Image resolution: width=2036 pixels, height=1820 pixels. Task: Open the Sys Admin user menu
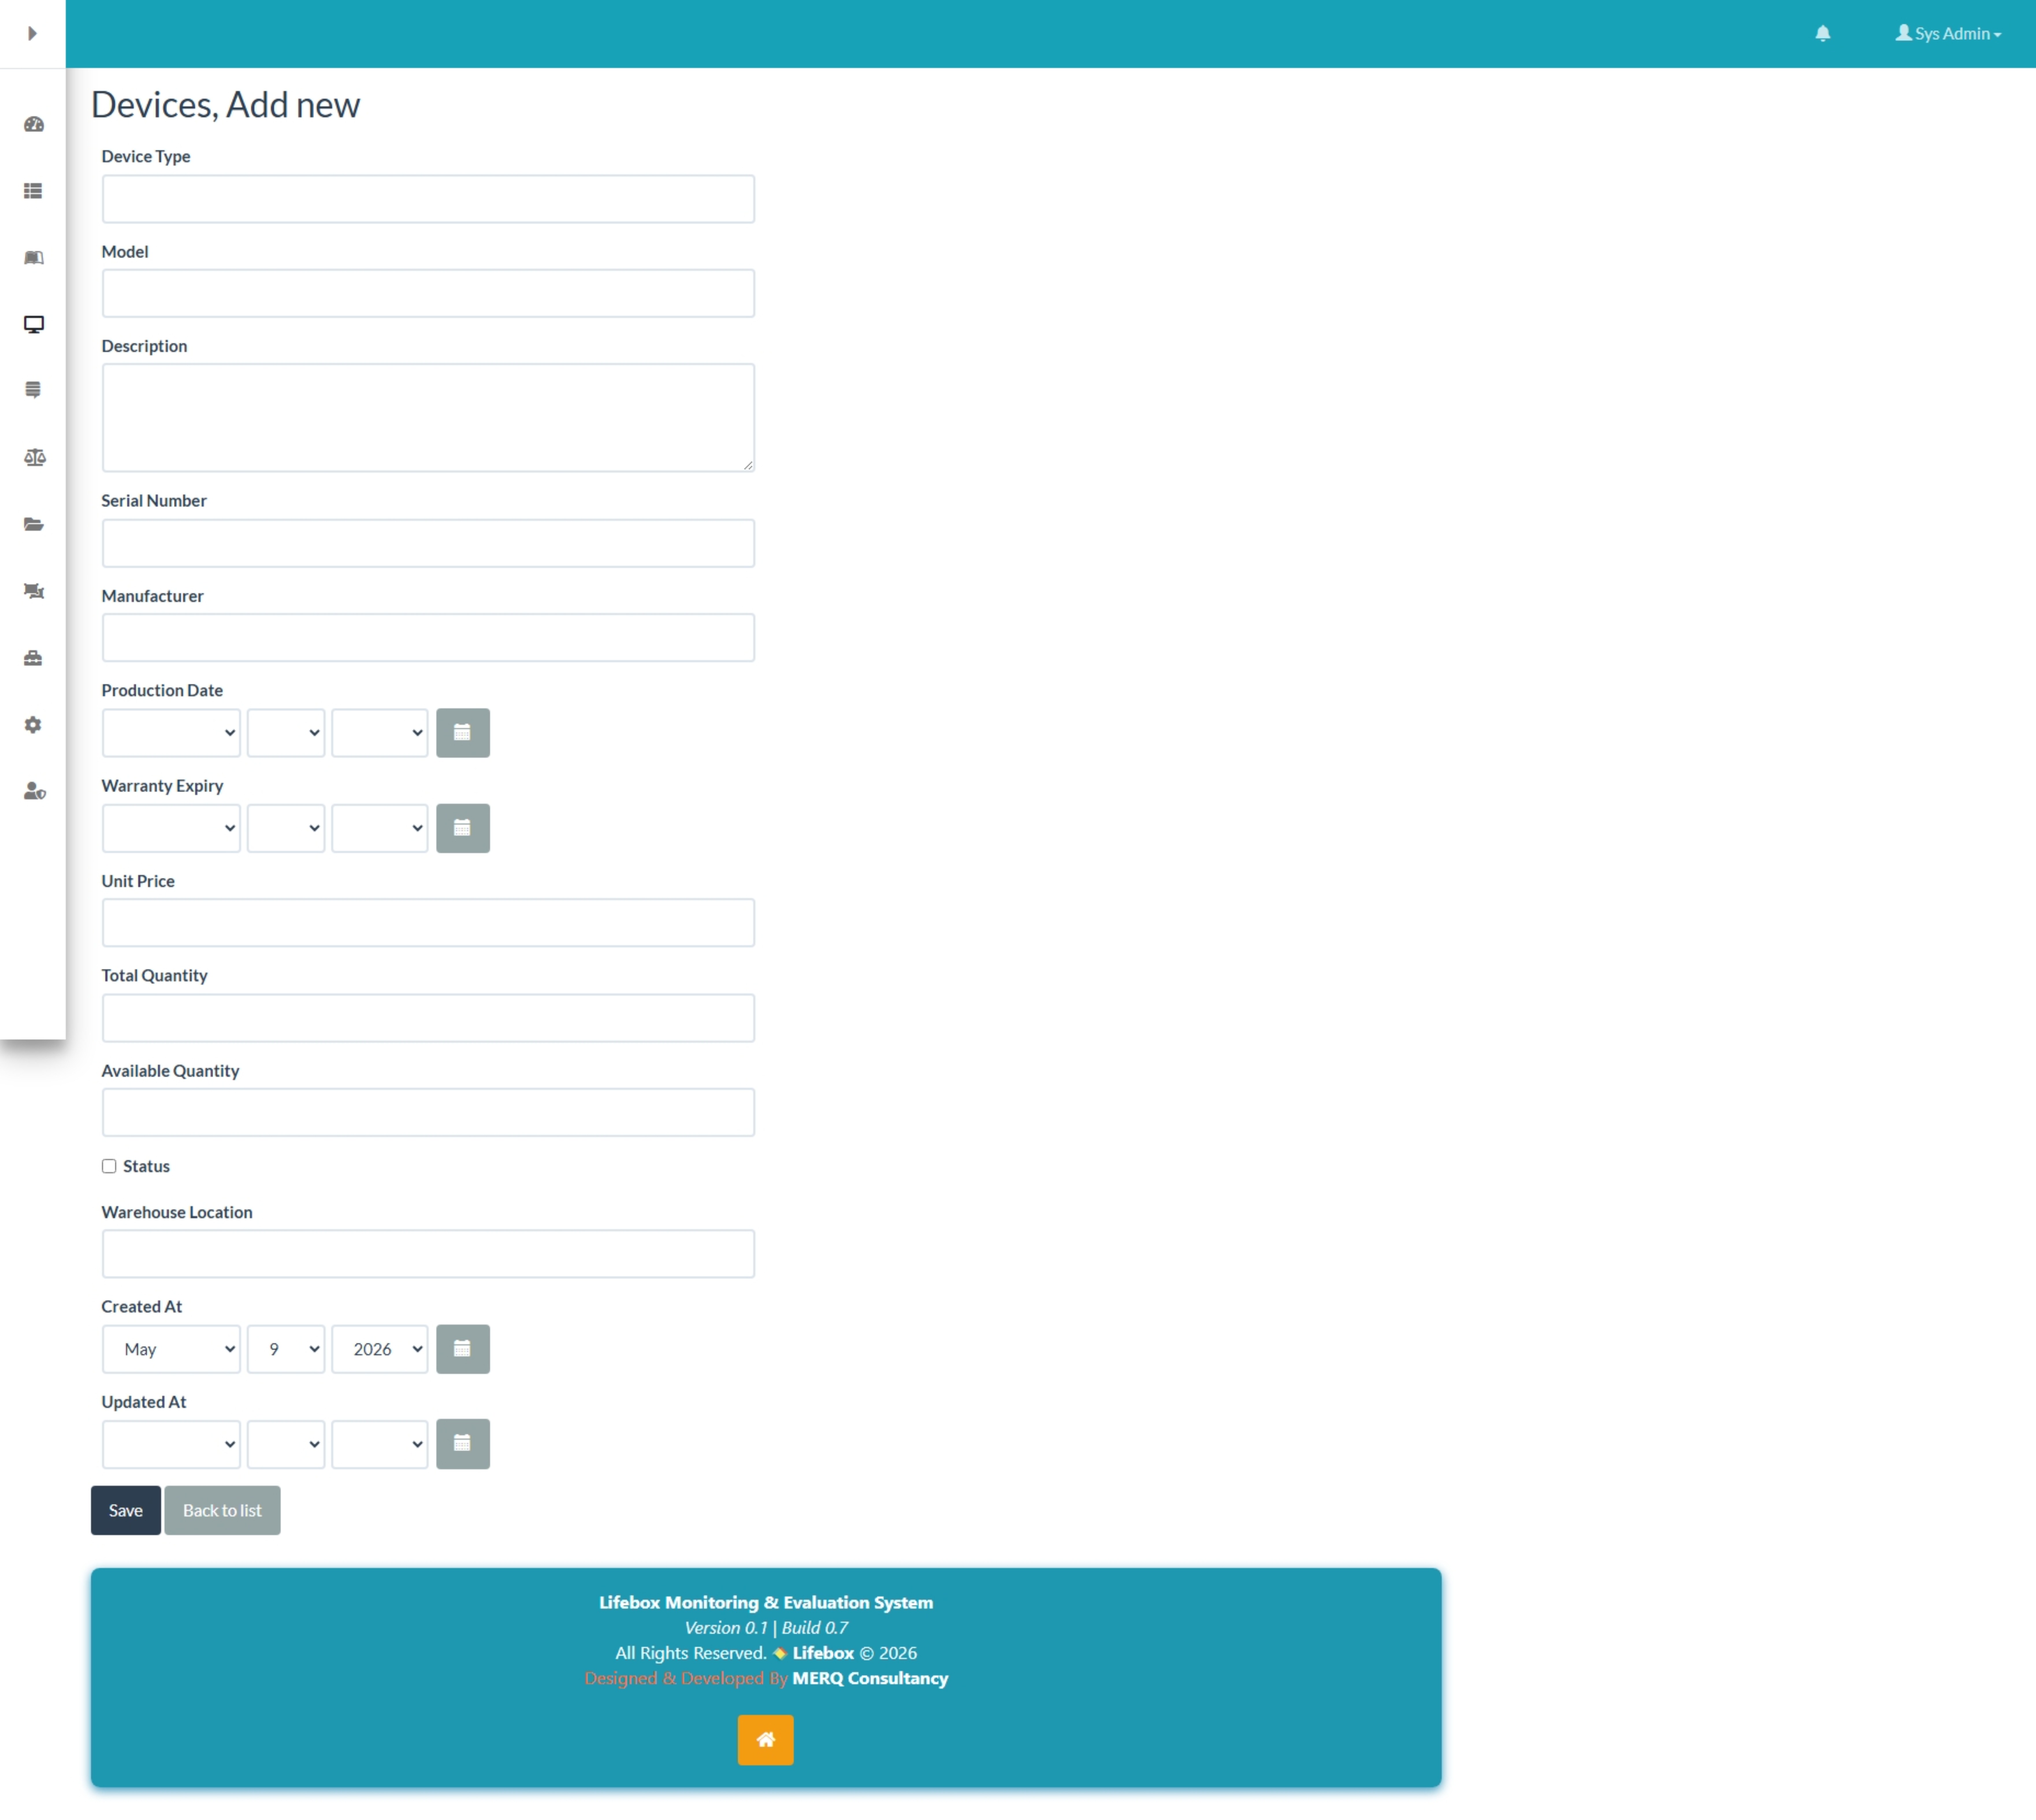pos(1948,34)
